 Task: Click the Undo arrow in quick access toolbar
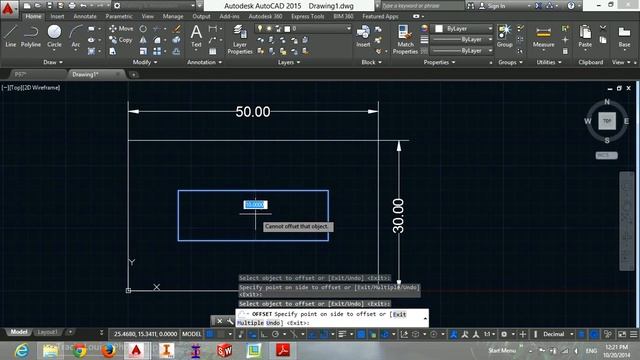(83, 6)
